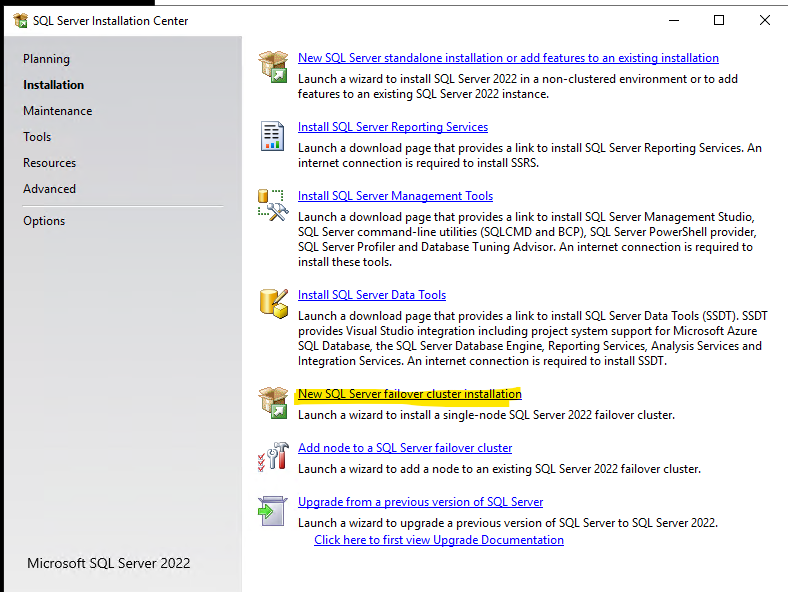Image resolution: width=788 pixels, height=592 pixels.
Task: Click the Add node tools icon
Action: click(x=273, y=457)
